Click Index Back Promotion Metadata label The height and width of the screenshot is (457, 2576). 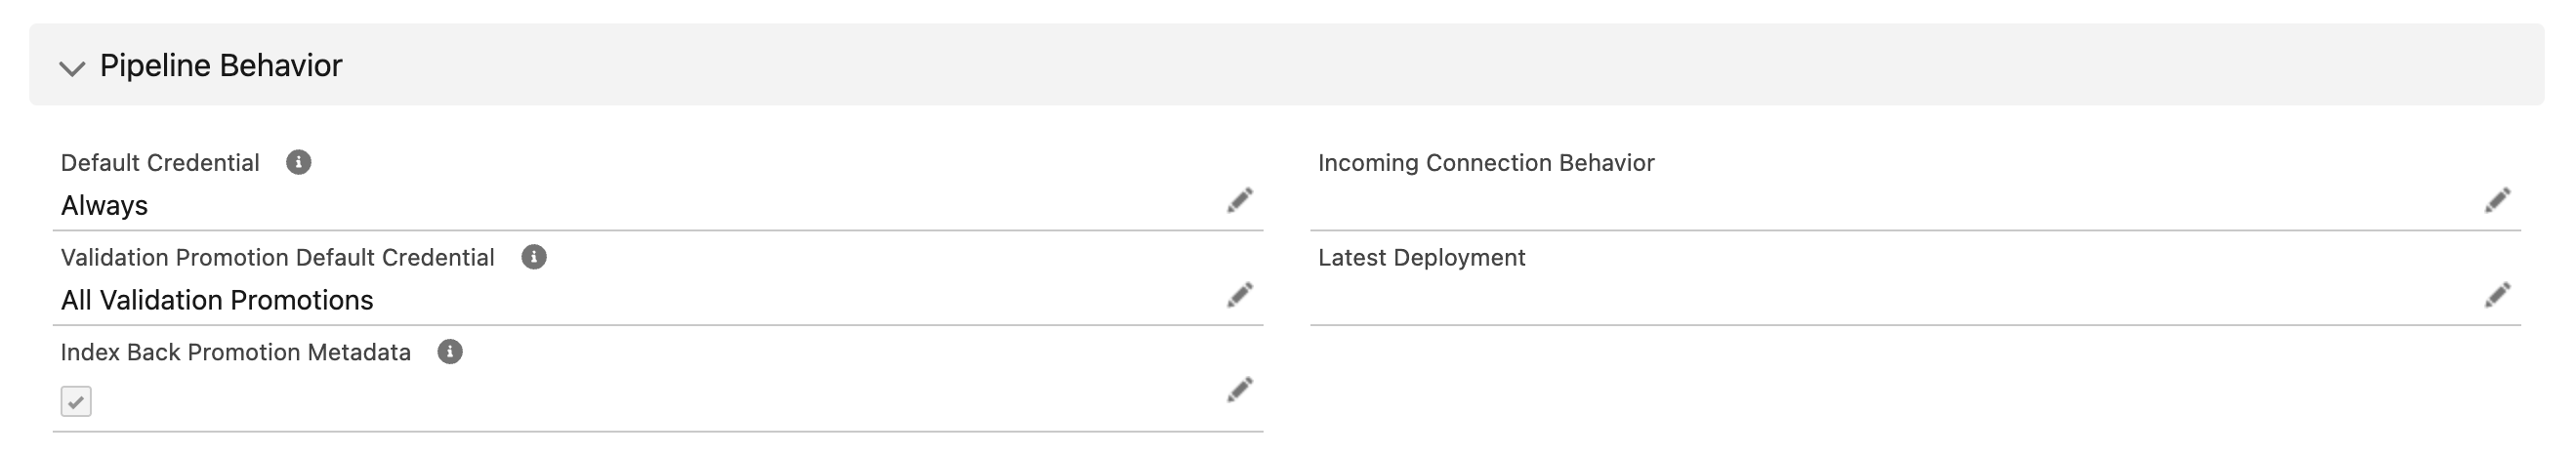tap(235, 353)
